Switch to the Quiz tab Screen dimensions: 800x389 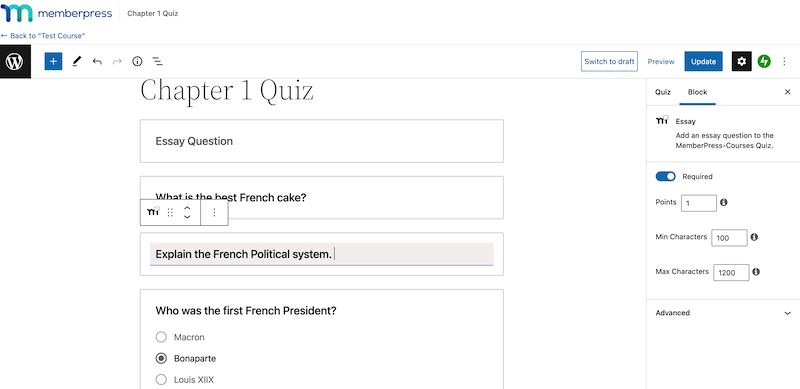[663, 92]
